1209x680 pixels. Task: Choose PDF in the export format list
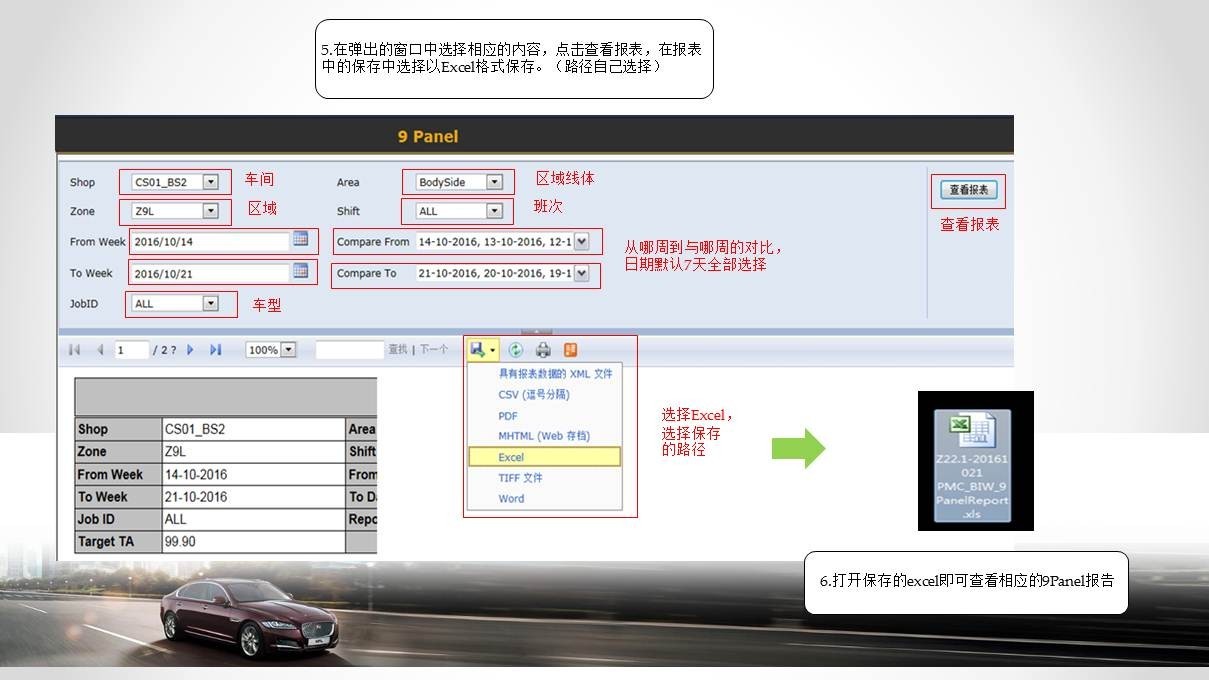point(508,415)
